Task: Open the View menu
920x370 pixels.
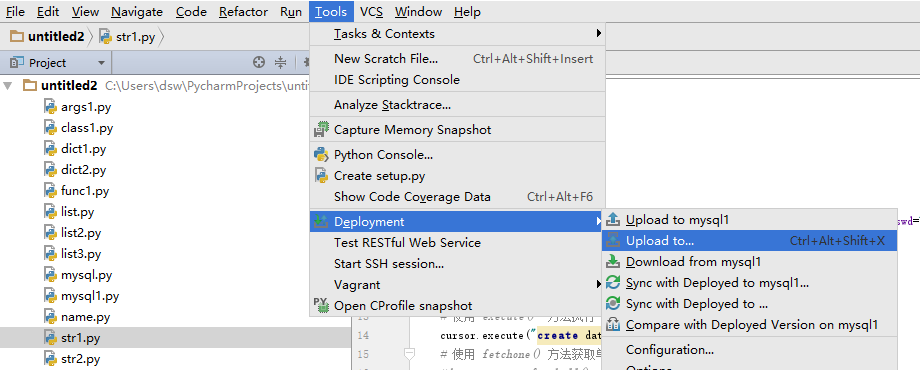Action: (x=86, y=12)
